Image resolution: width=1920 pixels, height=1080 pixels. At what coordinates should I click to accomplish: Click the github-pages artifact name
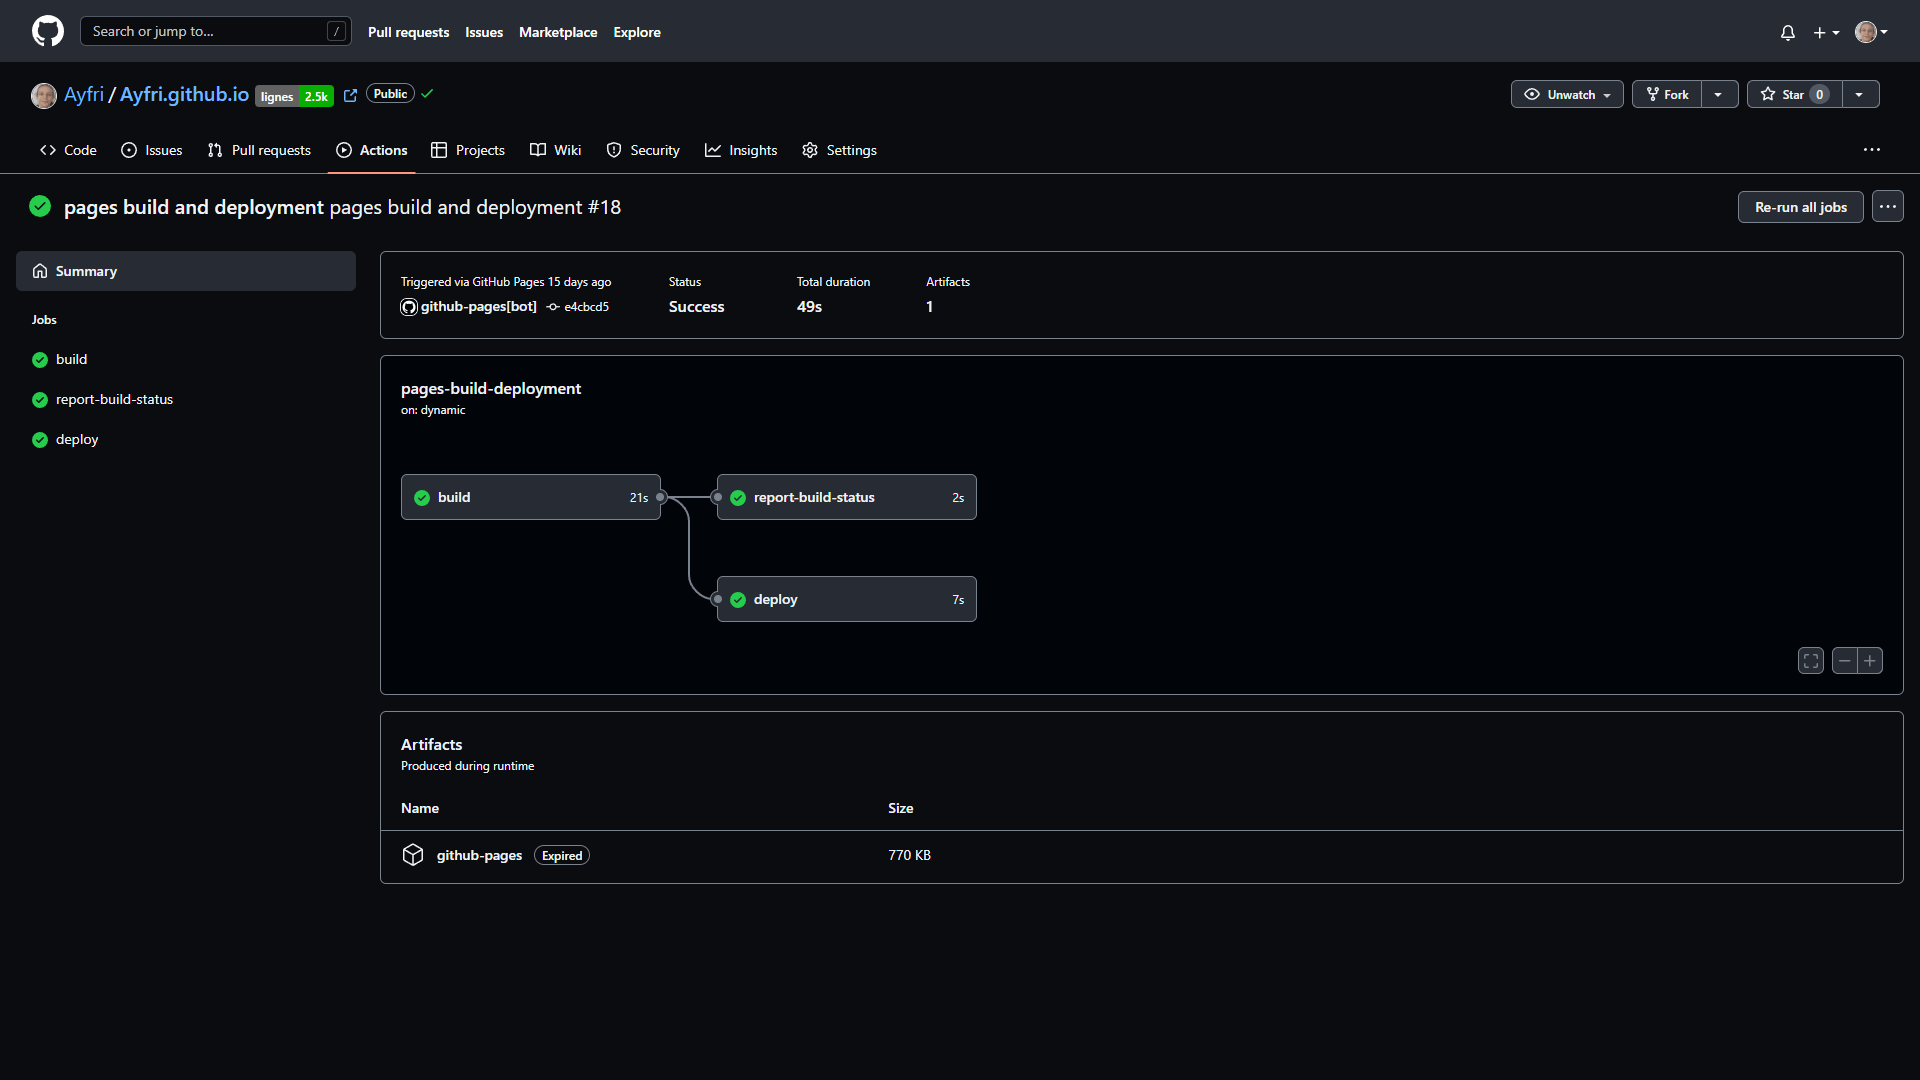pyautogui.click(x=479, y=855)
